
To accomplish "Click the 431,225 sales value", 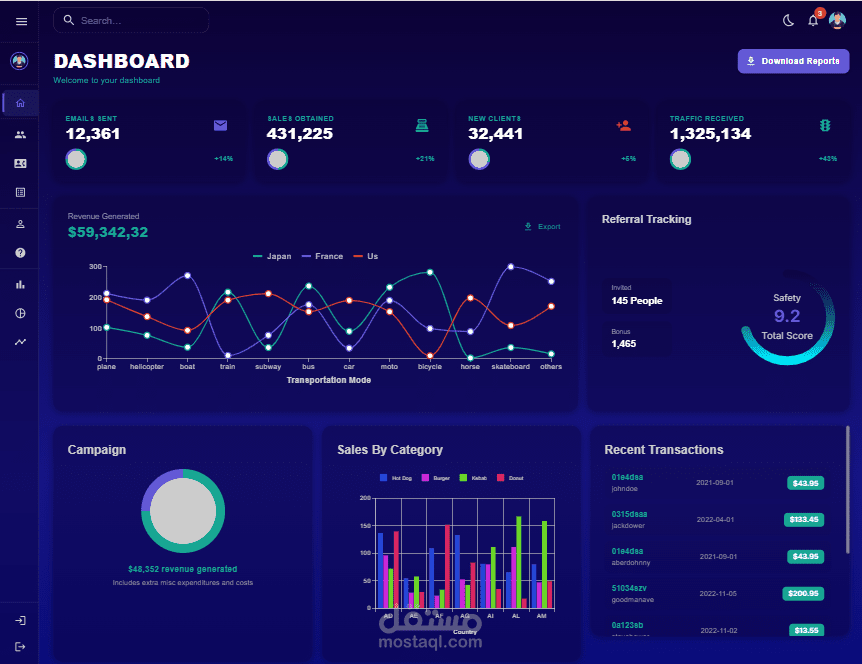I will [300, 134].
